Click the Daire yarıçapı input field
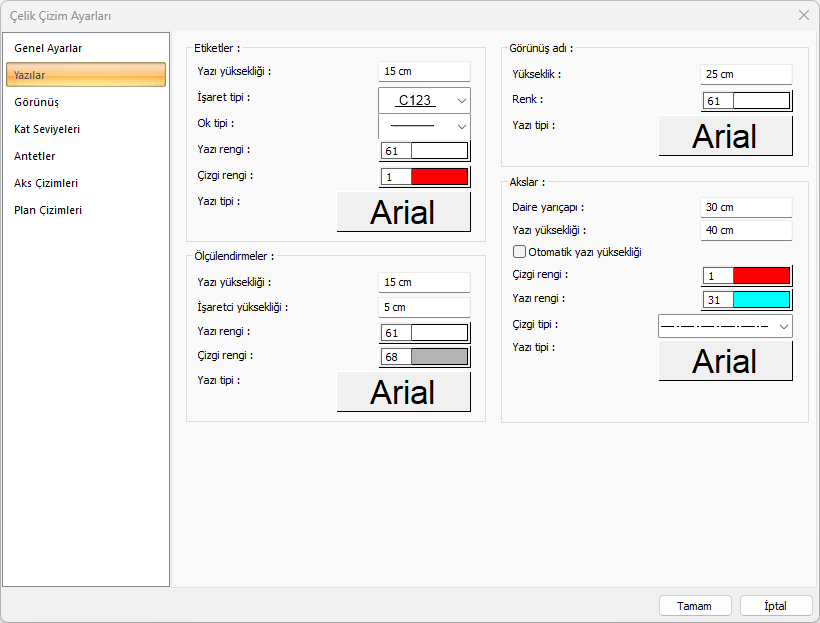This screenshot has height=623, width=820. (x=746, y=207)
